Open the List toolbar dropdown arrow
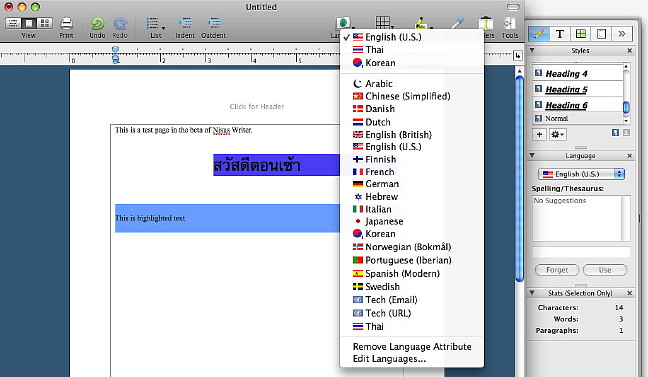The image size is (648, 377). tap(163, 28)
